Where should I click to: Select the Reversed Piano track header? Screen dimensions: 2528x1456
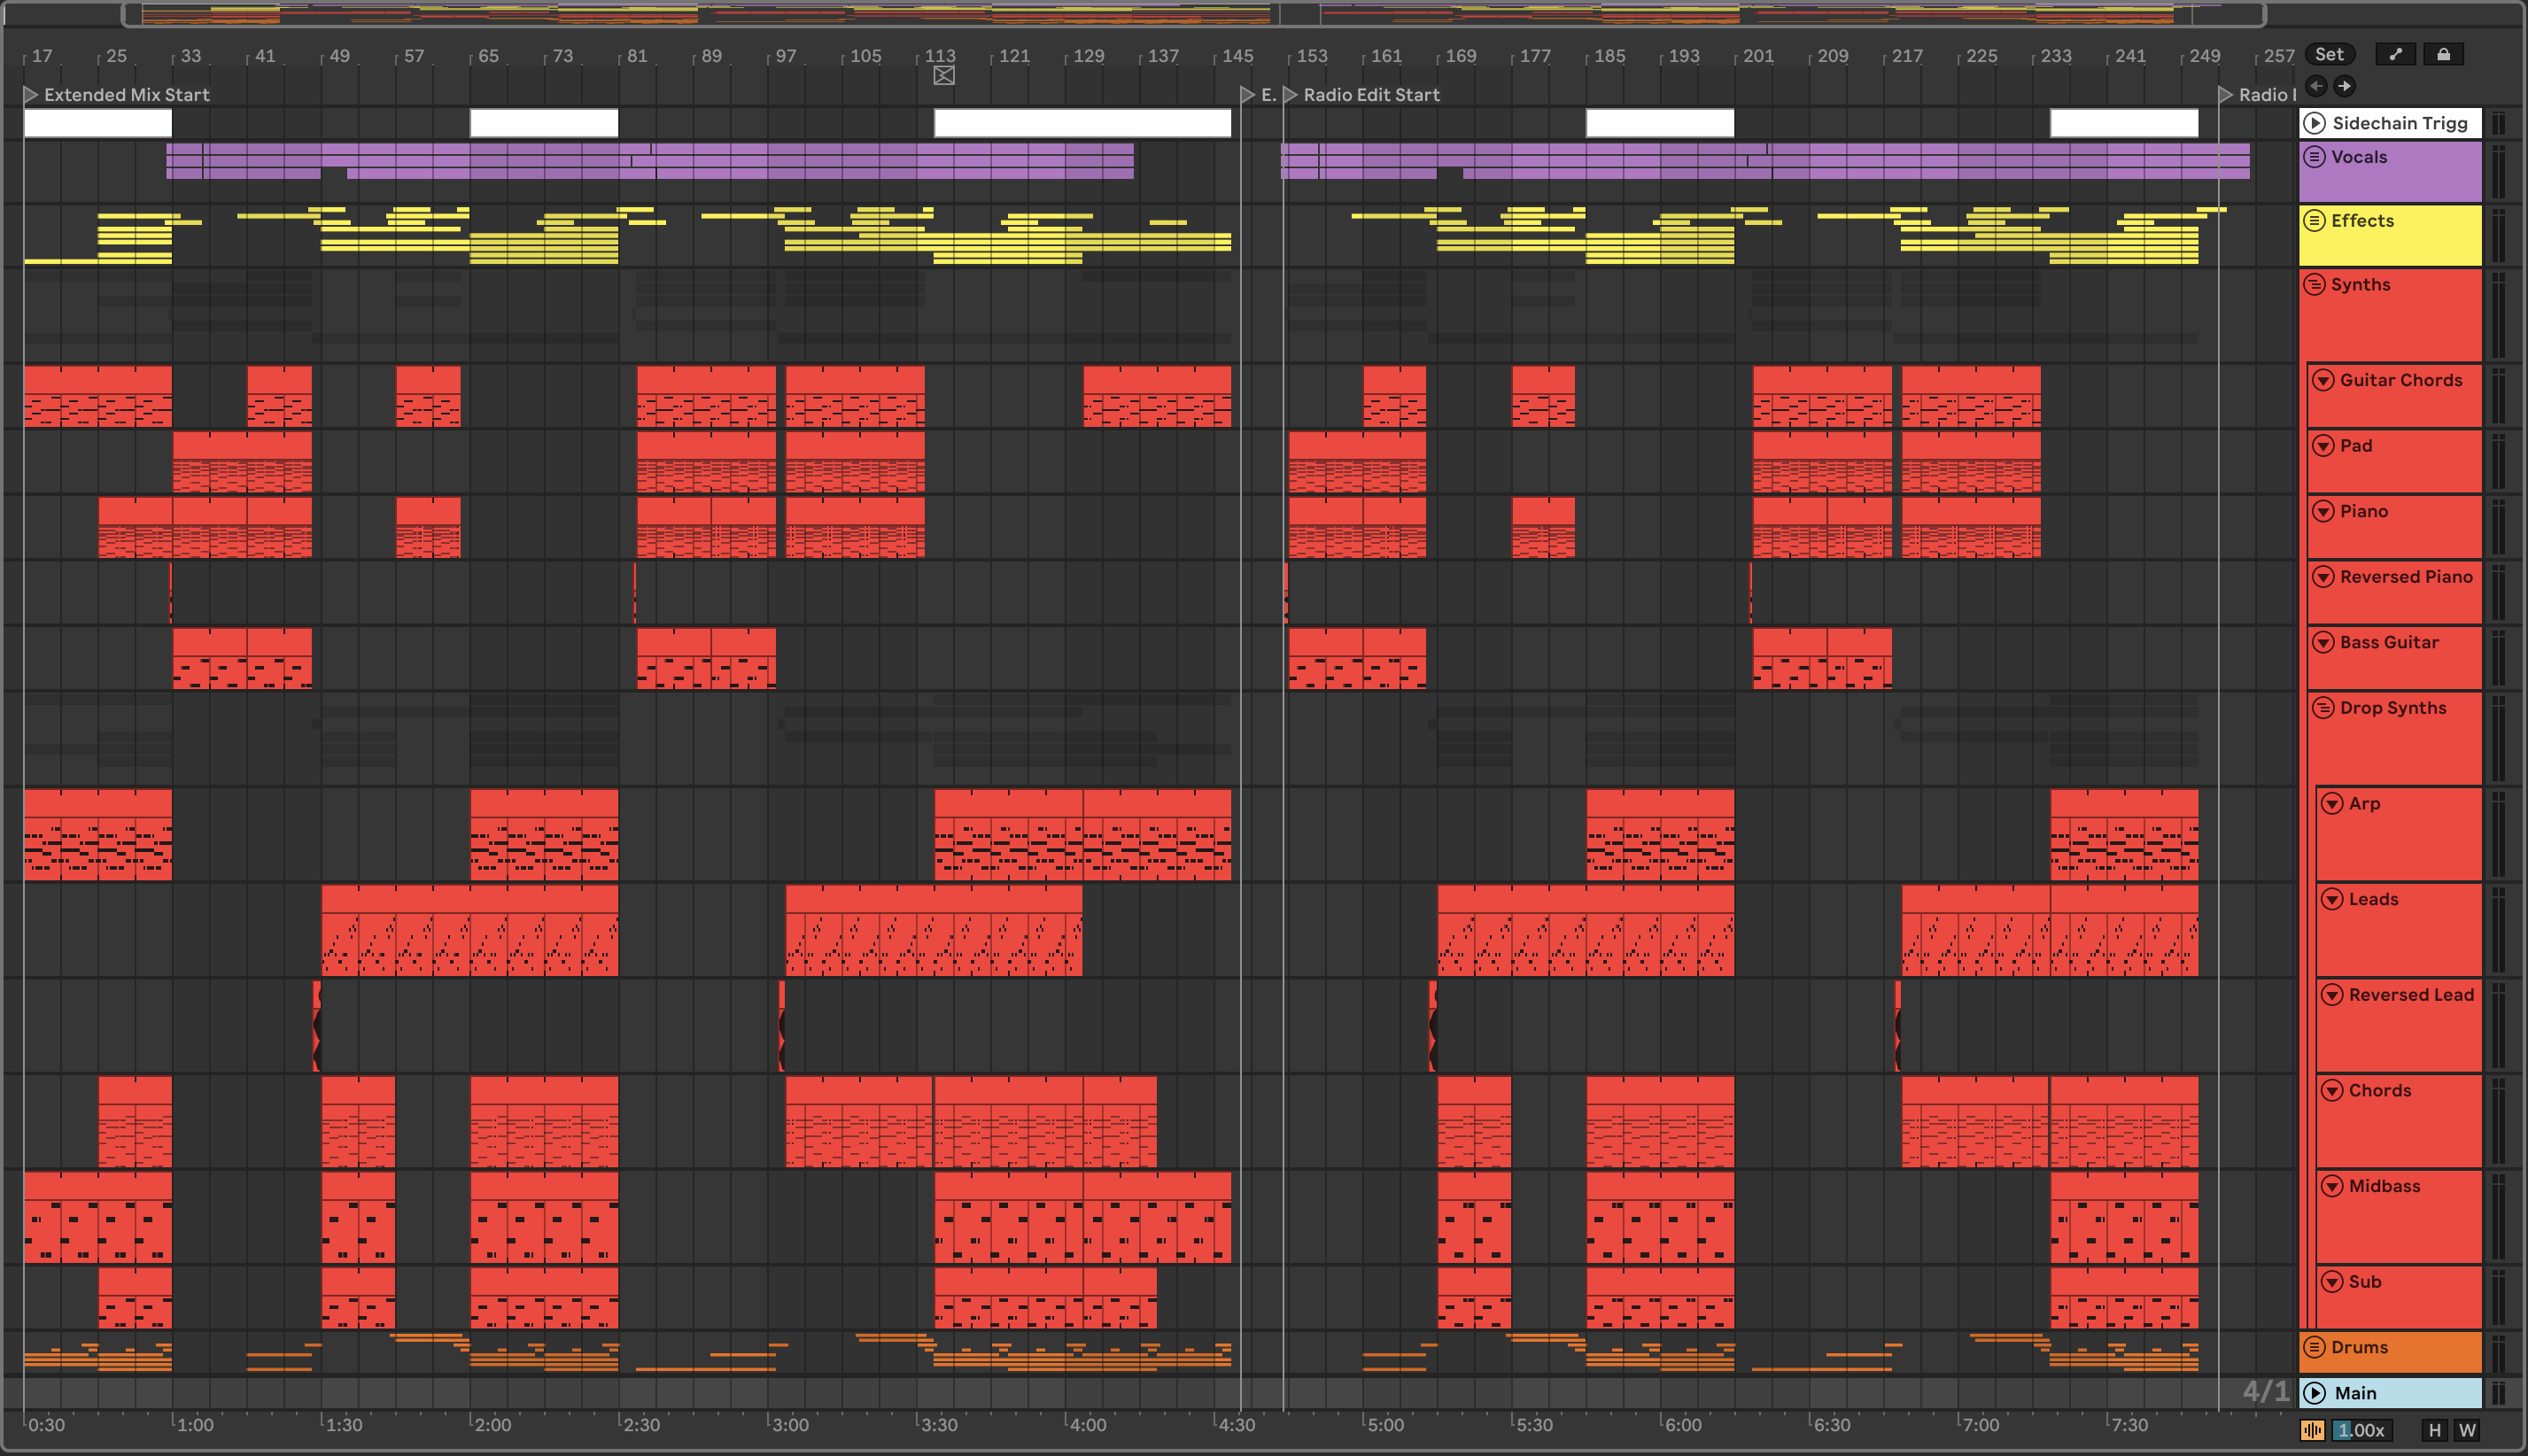click(2405, 577)
